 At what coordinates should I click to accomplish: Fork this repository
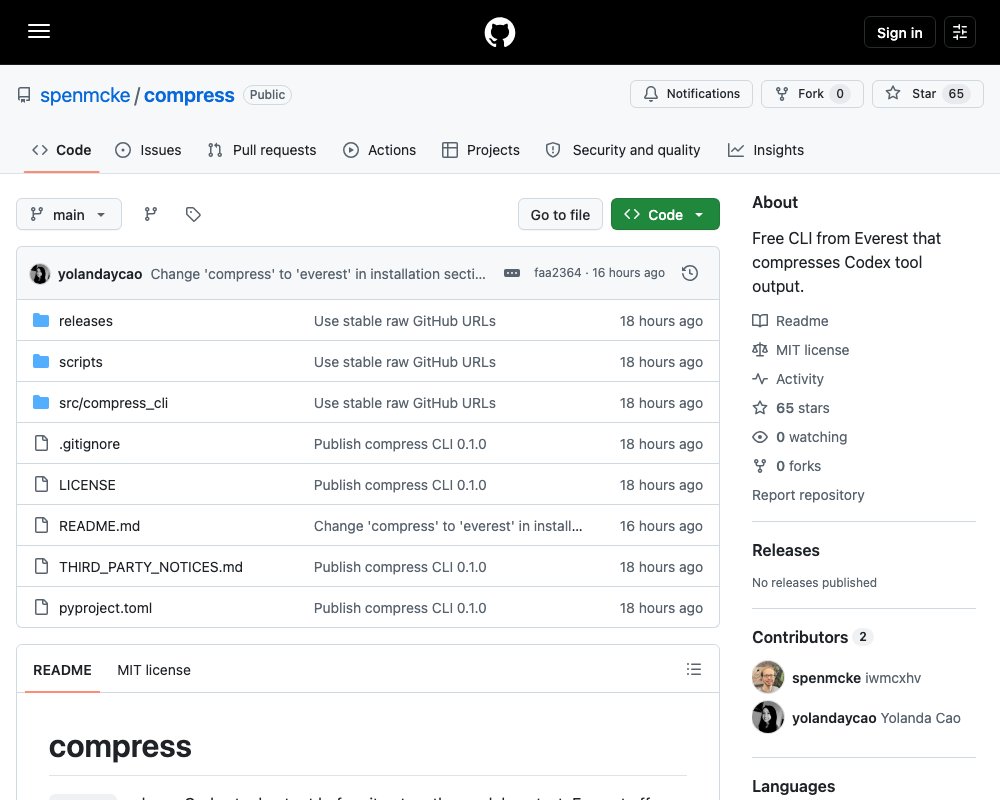tap(812, 94)
